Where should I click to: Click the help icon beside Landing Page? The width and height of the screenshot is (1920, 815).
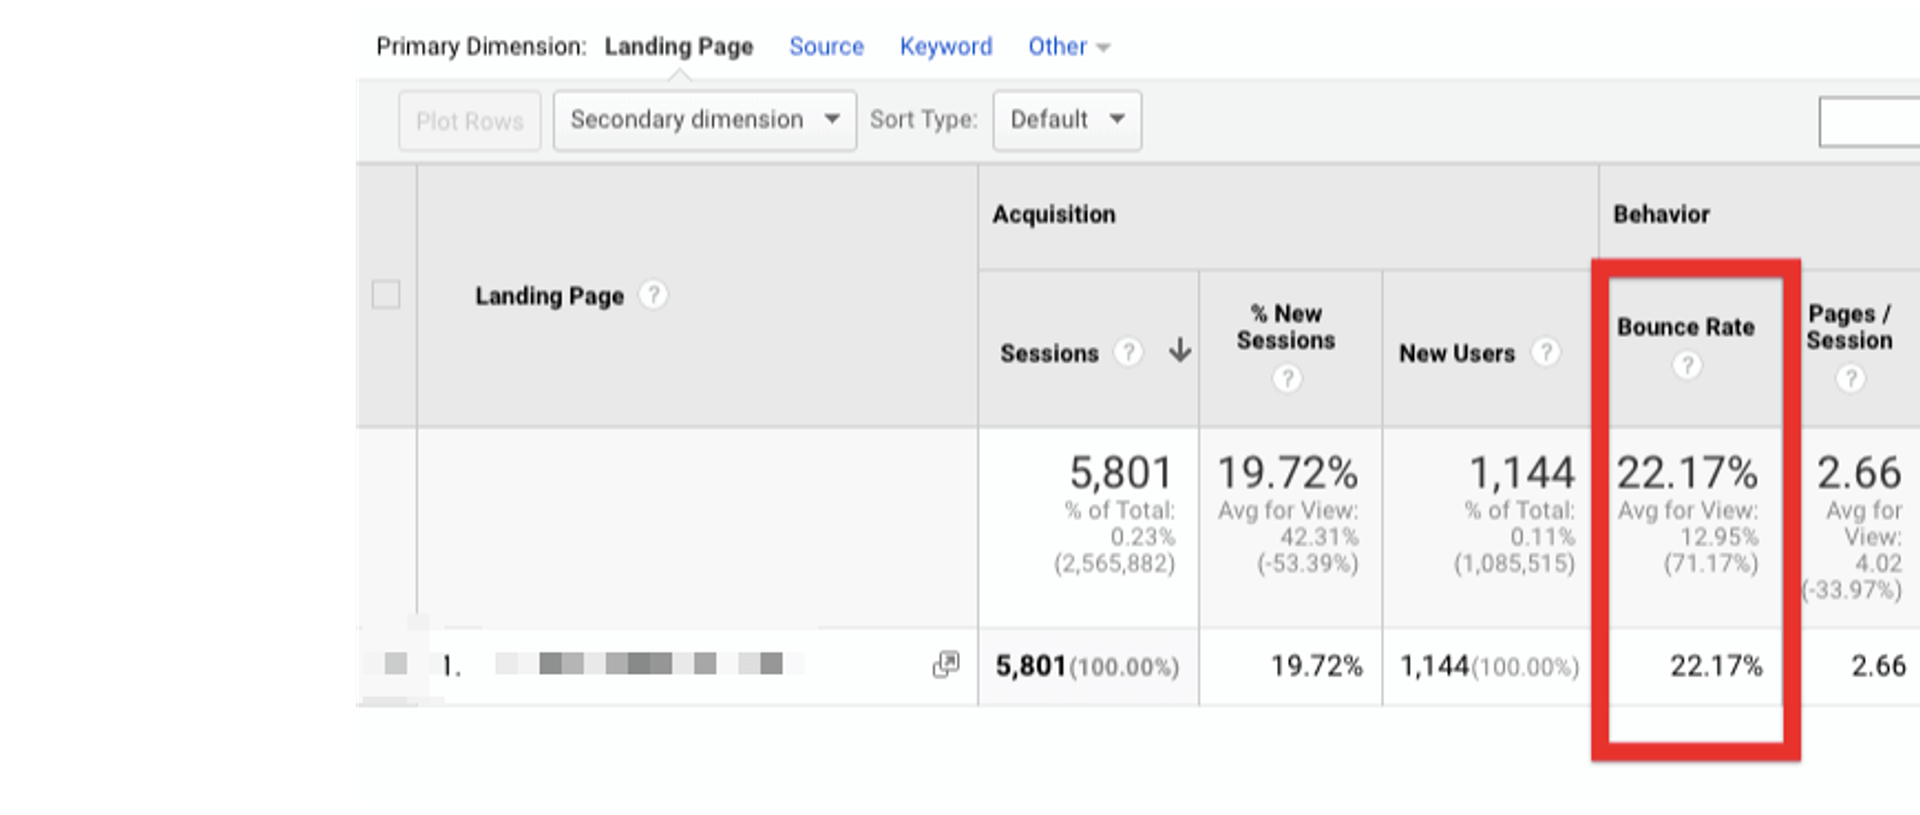tap(653, 295)
